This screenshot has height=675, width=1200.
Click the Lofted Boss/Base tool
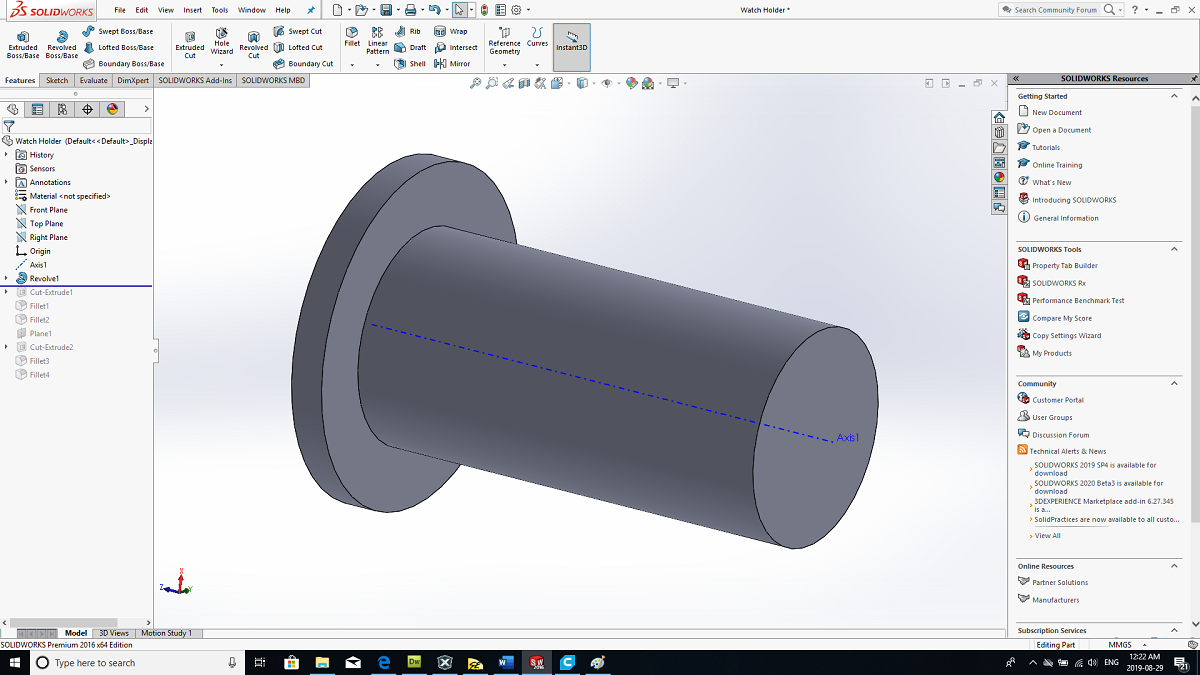point(119,47)
